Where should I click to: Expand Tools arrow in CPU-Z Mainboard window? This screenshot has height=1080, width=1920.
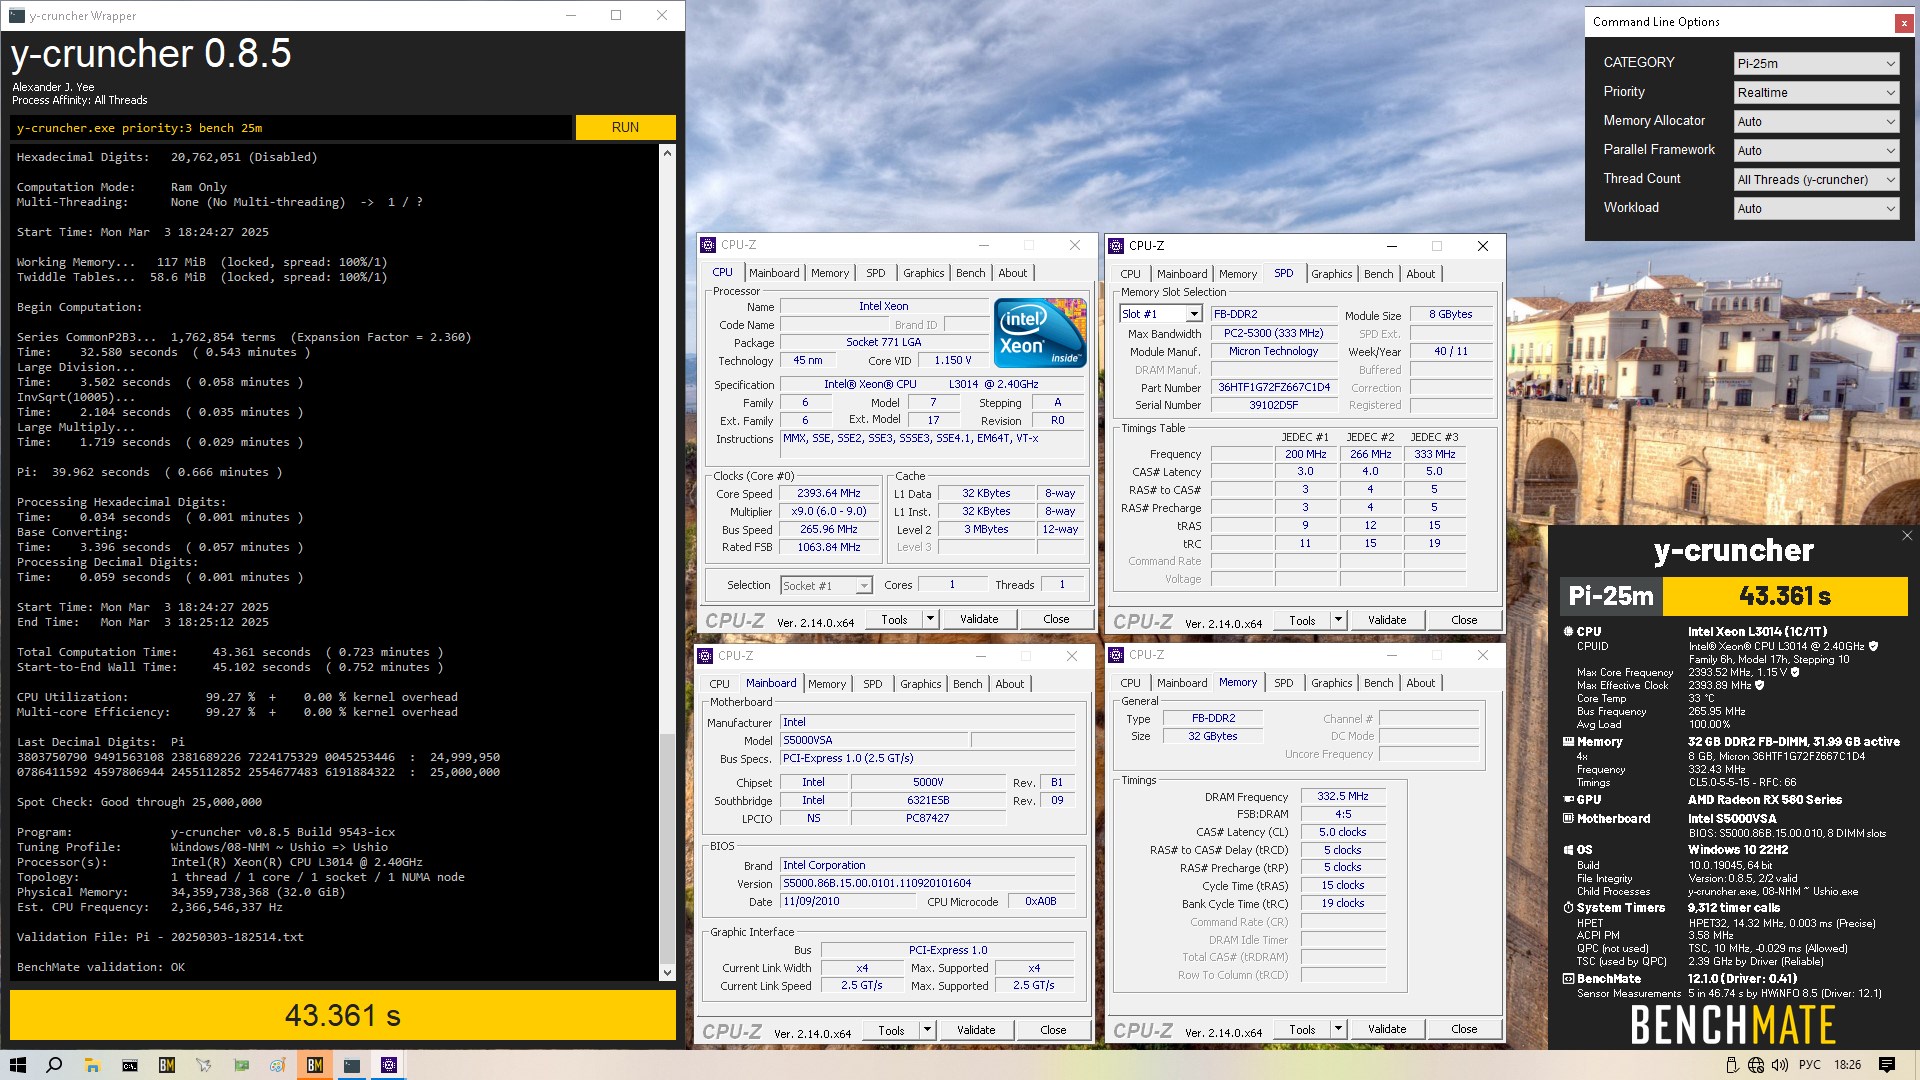pos(927,1030)
